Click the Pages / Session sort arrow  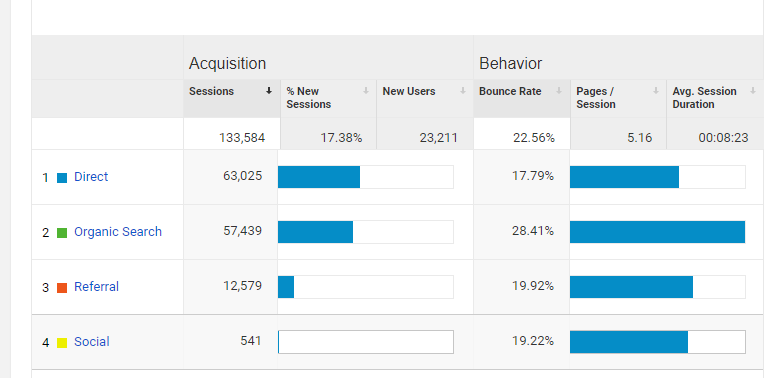click(656, 91)
